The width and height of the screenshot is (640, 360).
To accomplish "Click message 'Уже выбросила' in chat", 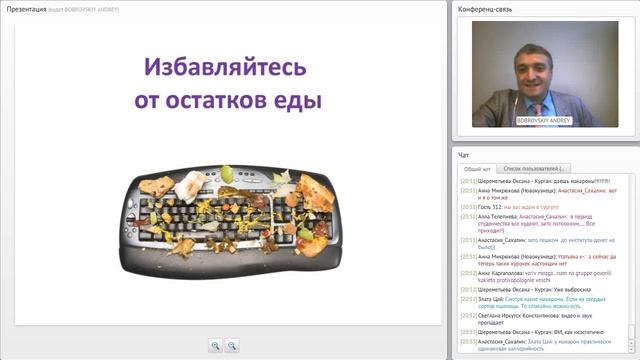I will (526, 289).
